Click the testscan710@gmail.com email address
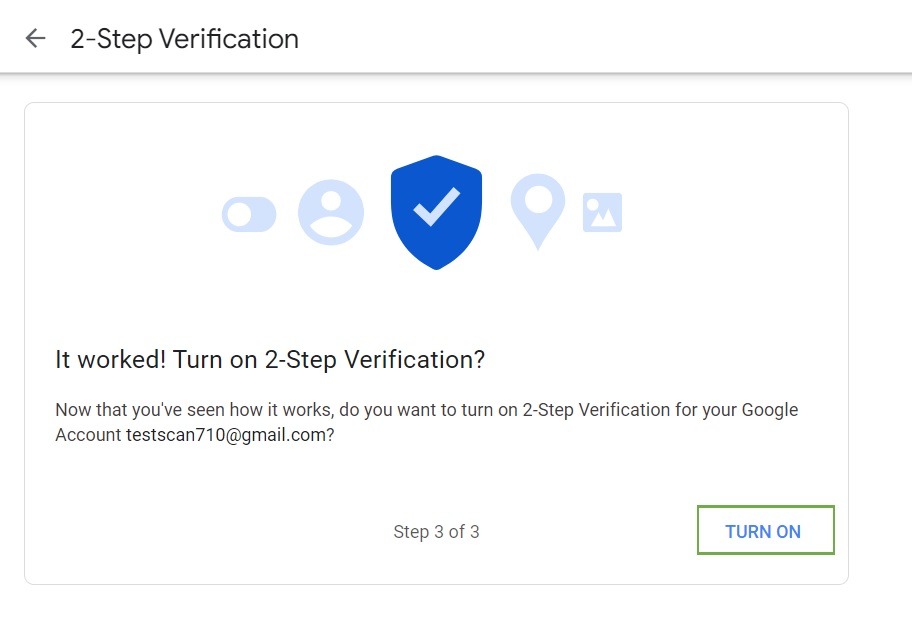Image resolution: width=912 pixels, height=623 pixels. pos(229,436)
